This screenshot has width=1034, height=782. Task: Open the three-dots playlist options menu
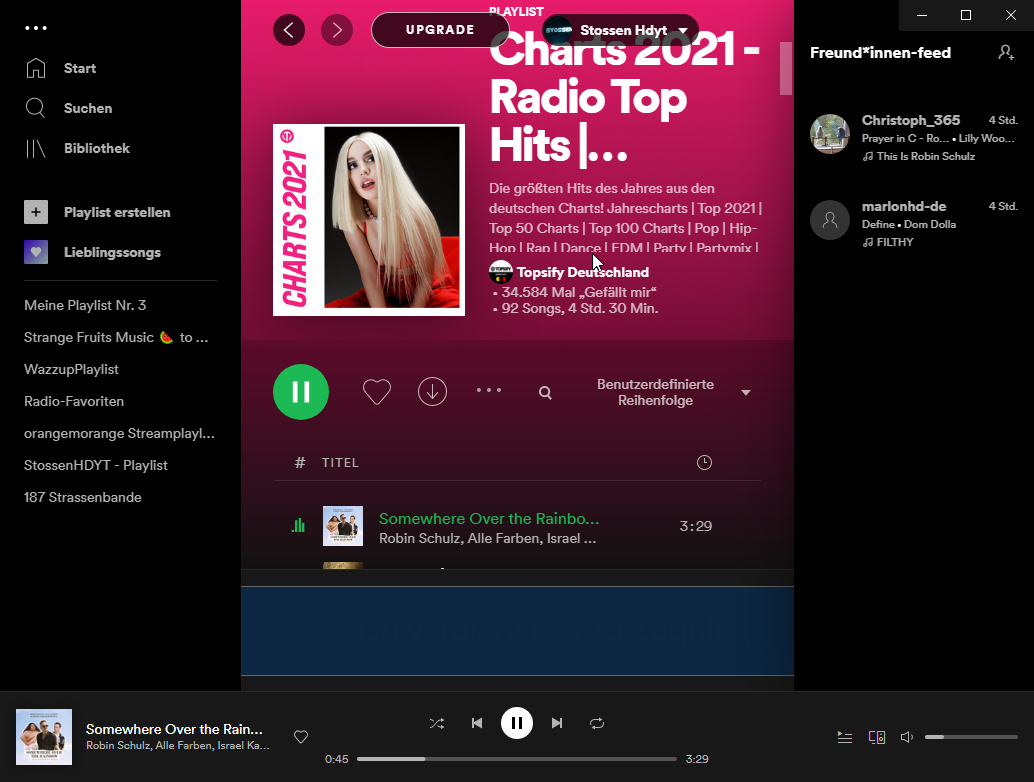(488, 390)
